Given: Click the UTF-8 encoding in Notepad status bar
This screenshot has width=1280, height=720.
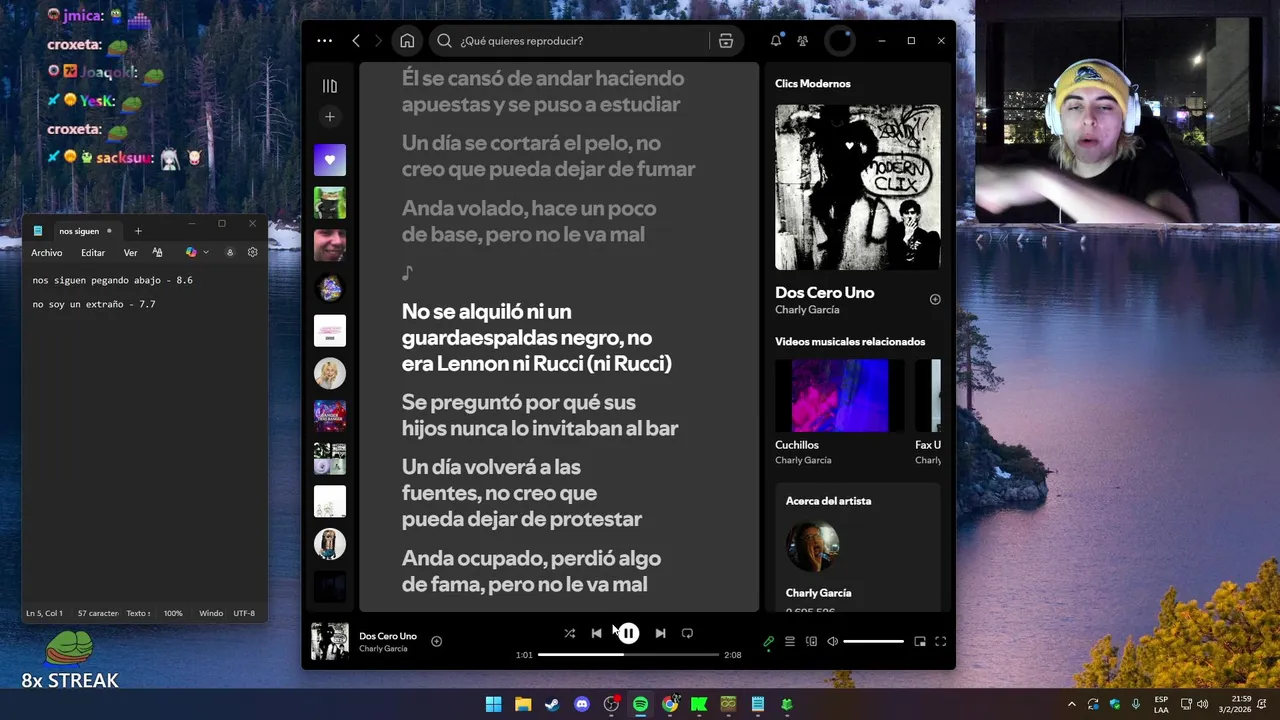Looking at the screenshot, I should coord(244,613).
